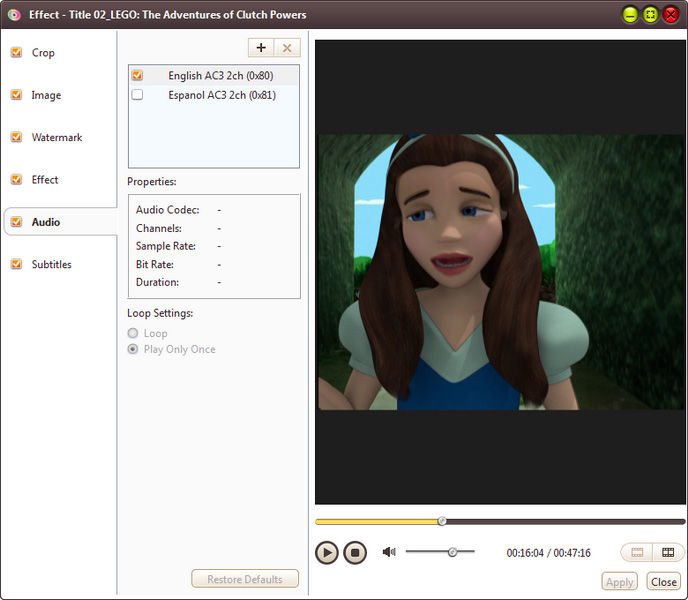Click the video progress seek bar handle
The image size is (688, 600).
coord(442,521)
